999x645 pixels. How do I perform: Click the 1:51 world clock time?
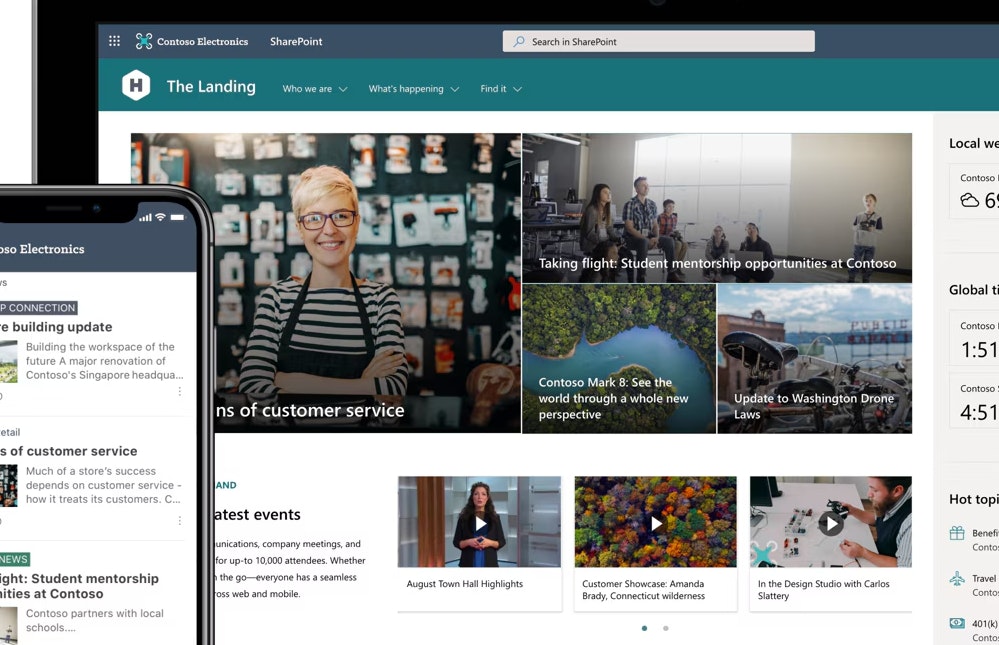coord(979,350)
